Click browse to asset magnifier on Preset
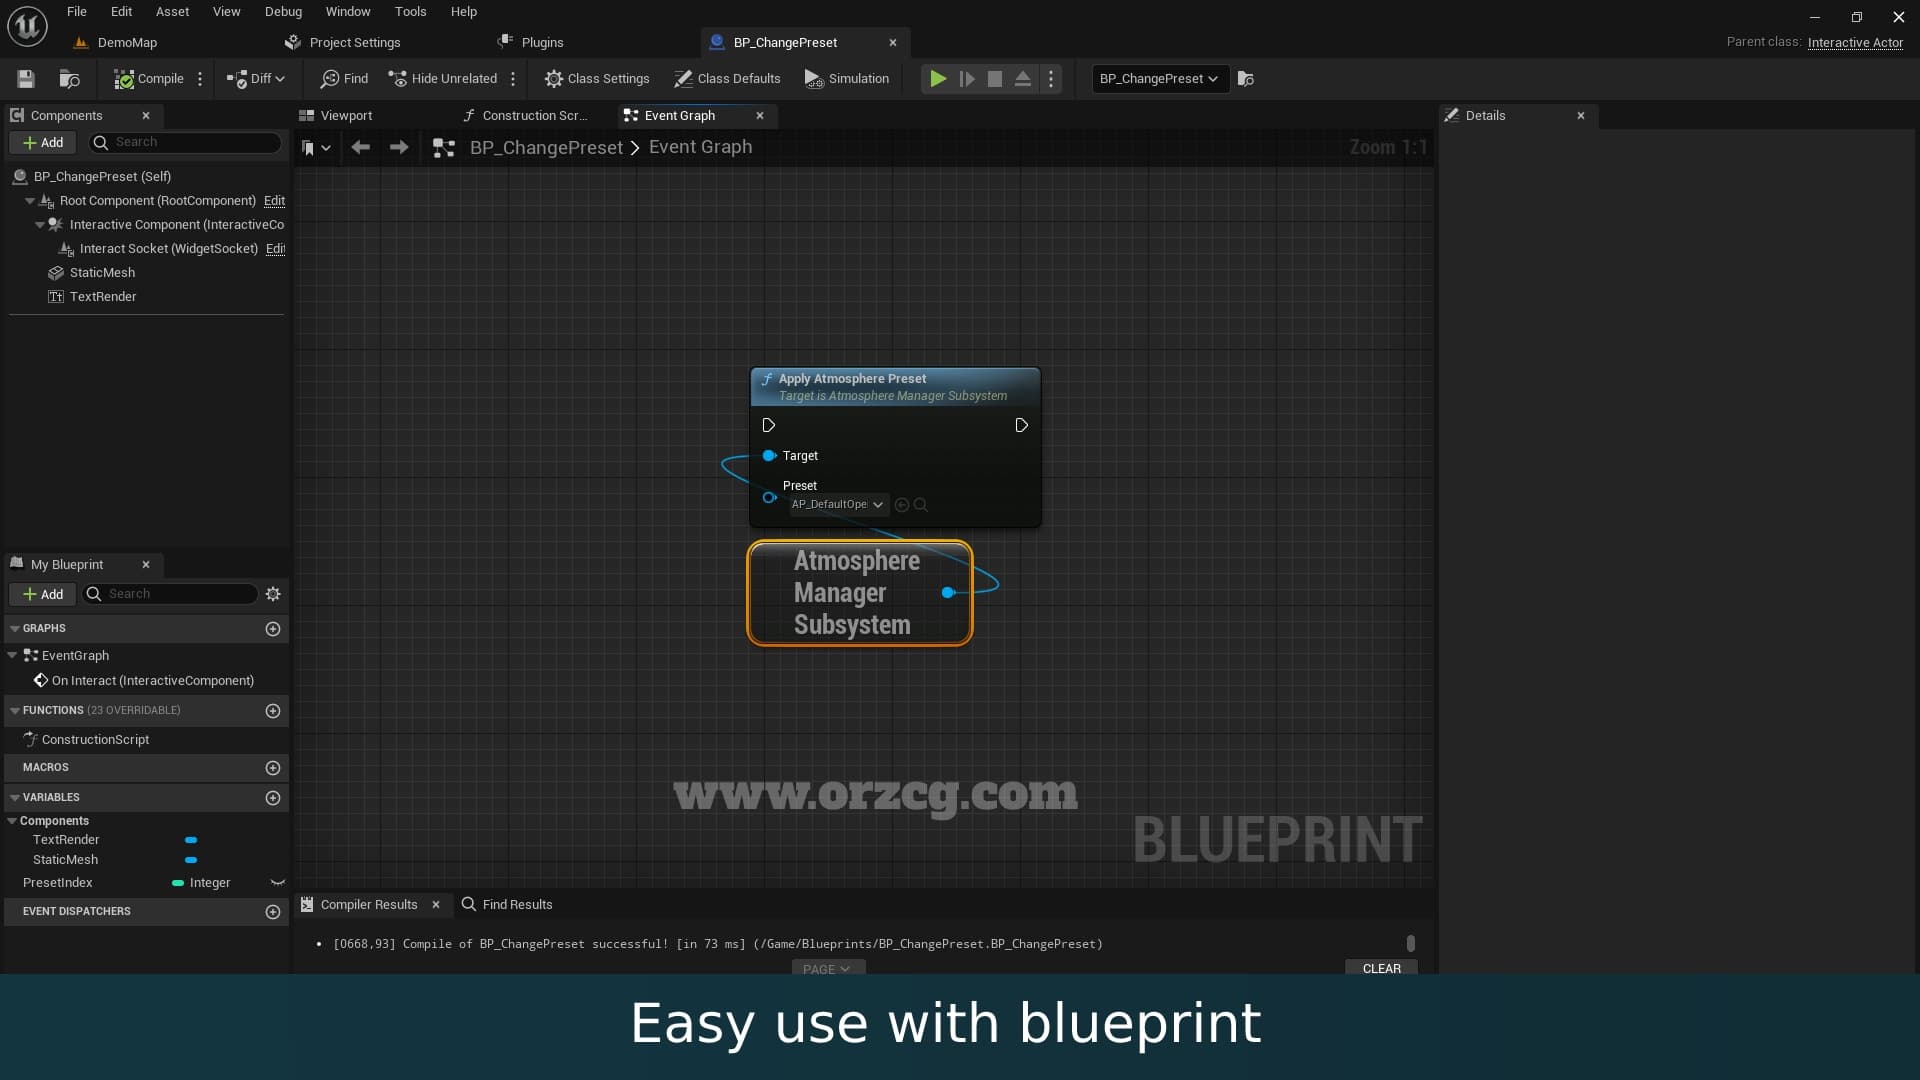 pyautogui.click(x=921, y=505)
